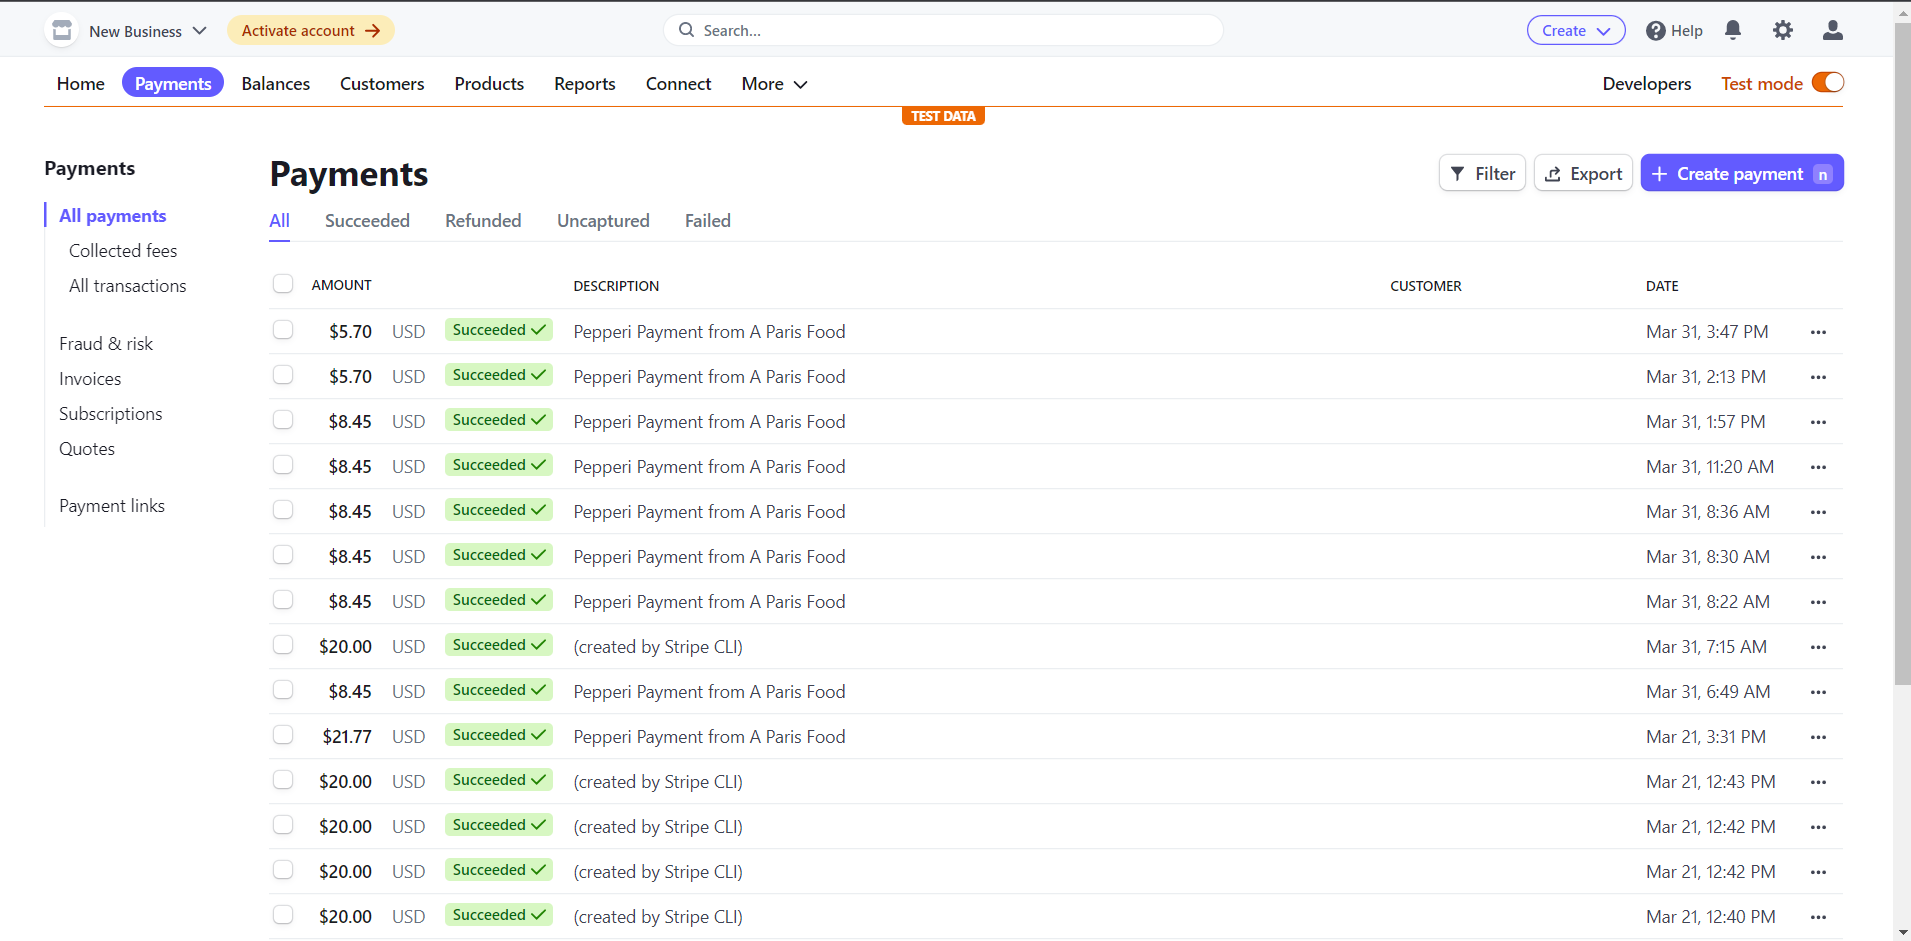Open the settings gear
The image size is (1911, 941).
(1783, 30)
